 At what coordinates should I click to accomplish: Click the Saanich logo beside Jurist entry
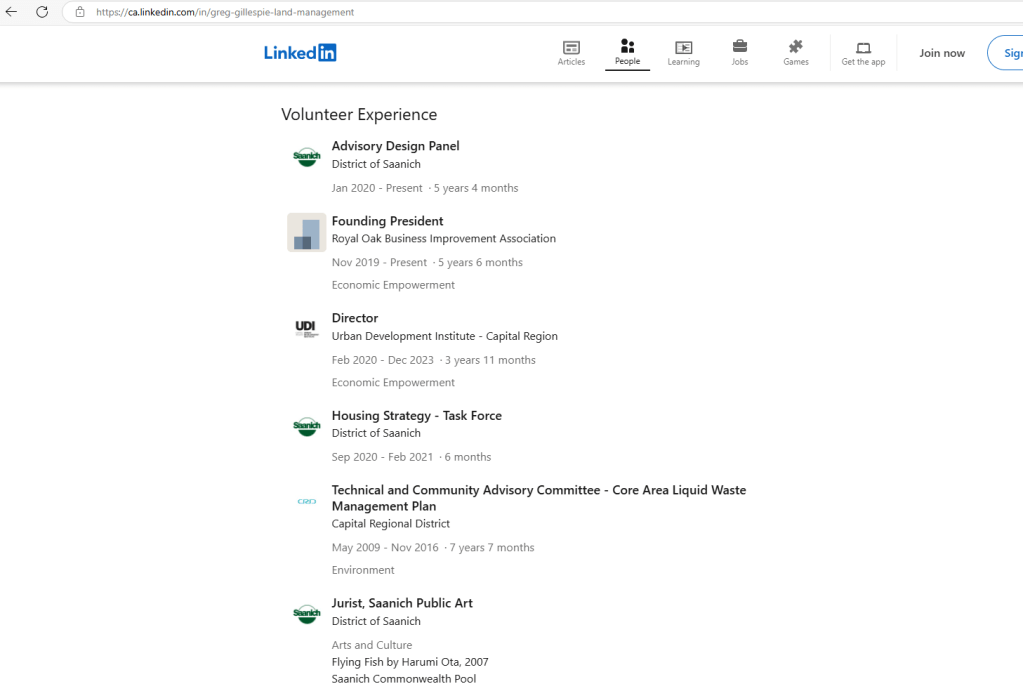[x=306, y=614]
